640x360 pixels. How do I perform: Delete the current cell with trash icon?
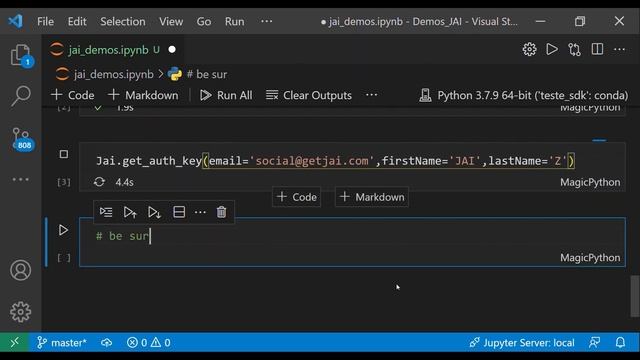click(x=221, y=212)
